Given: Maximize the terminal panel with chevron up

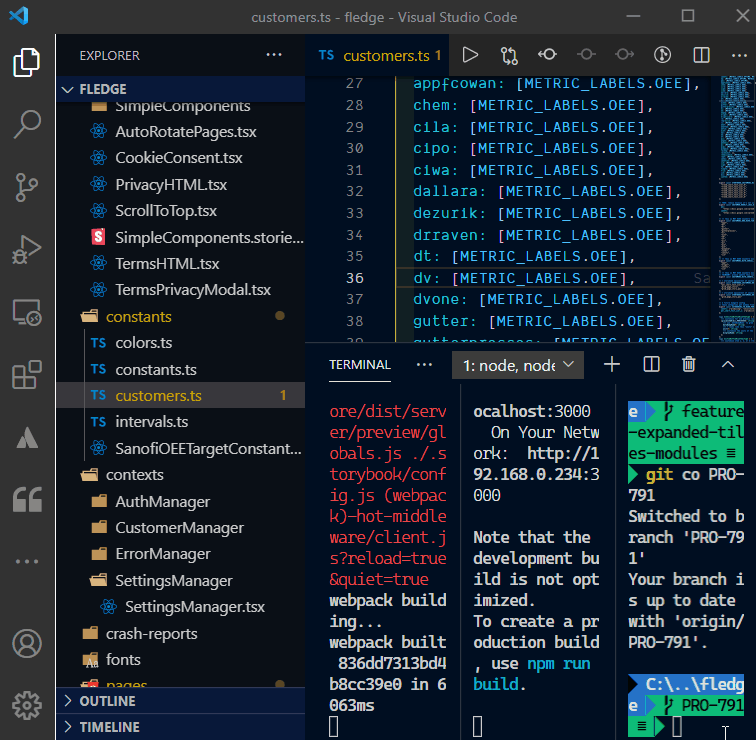Looking at the screenshot, I should click(x=728, y=365).
